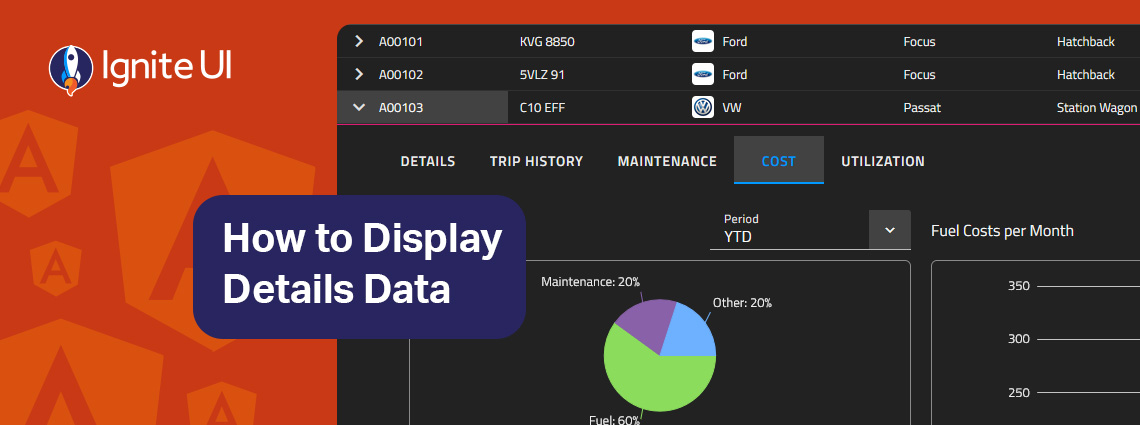1140x425 pixels.
Task: Click the blue Other pie slice
Action: [x=690, y=330]
